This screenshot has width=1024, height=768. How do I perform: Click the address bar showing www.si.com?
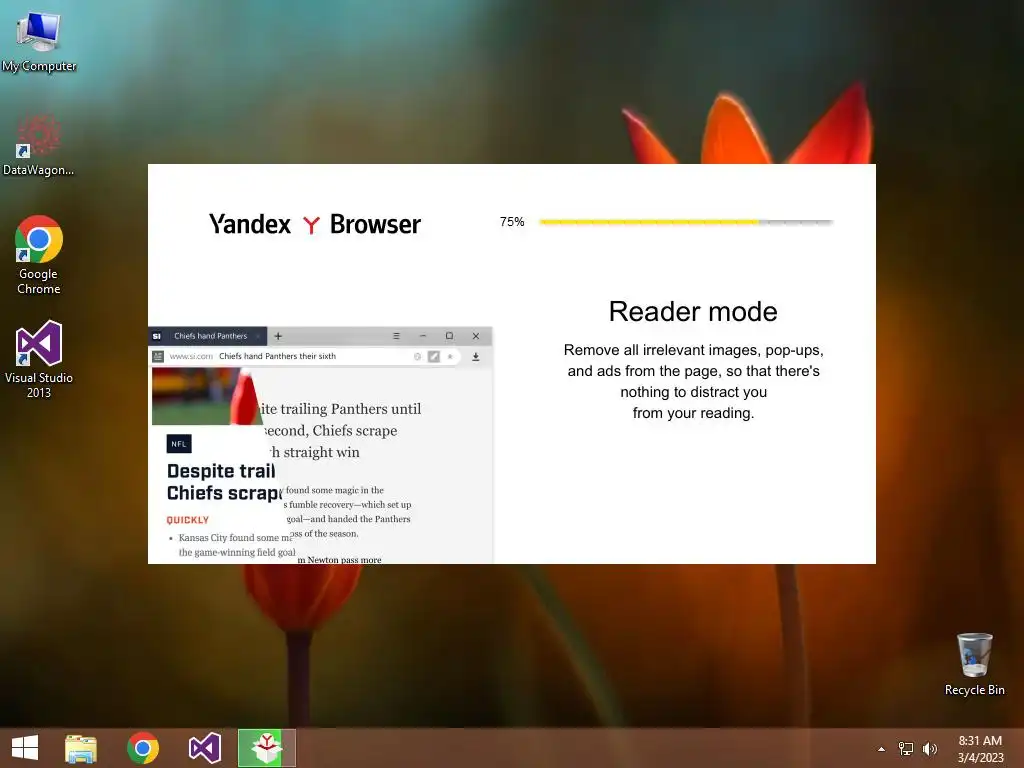click(x=306, y=357)
